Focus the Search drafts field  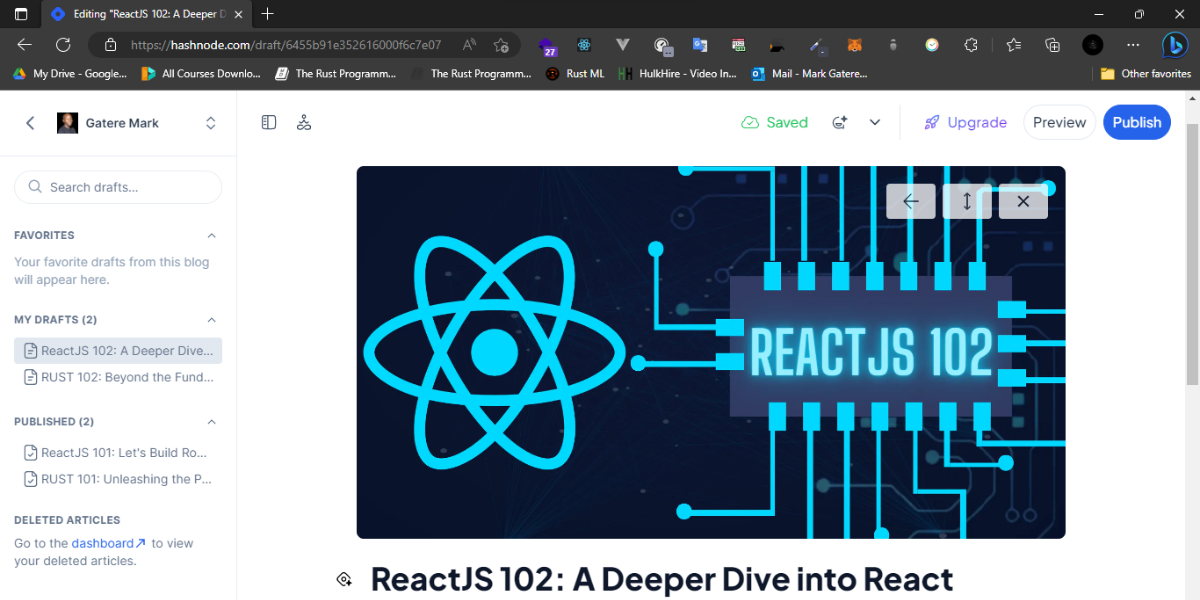click(118, 187)
